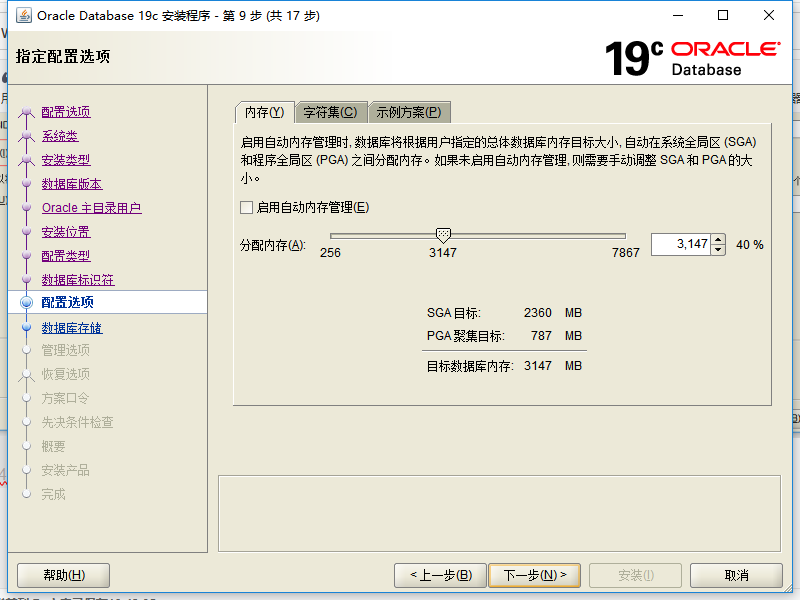Click the 帮助(H) button
This screenshot has width=800, height=600.
[62, 575]
